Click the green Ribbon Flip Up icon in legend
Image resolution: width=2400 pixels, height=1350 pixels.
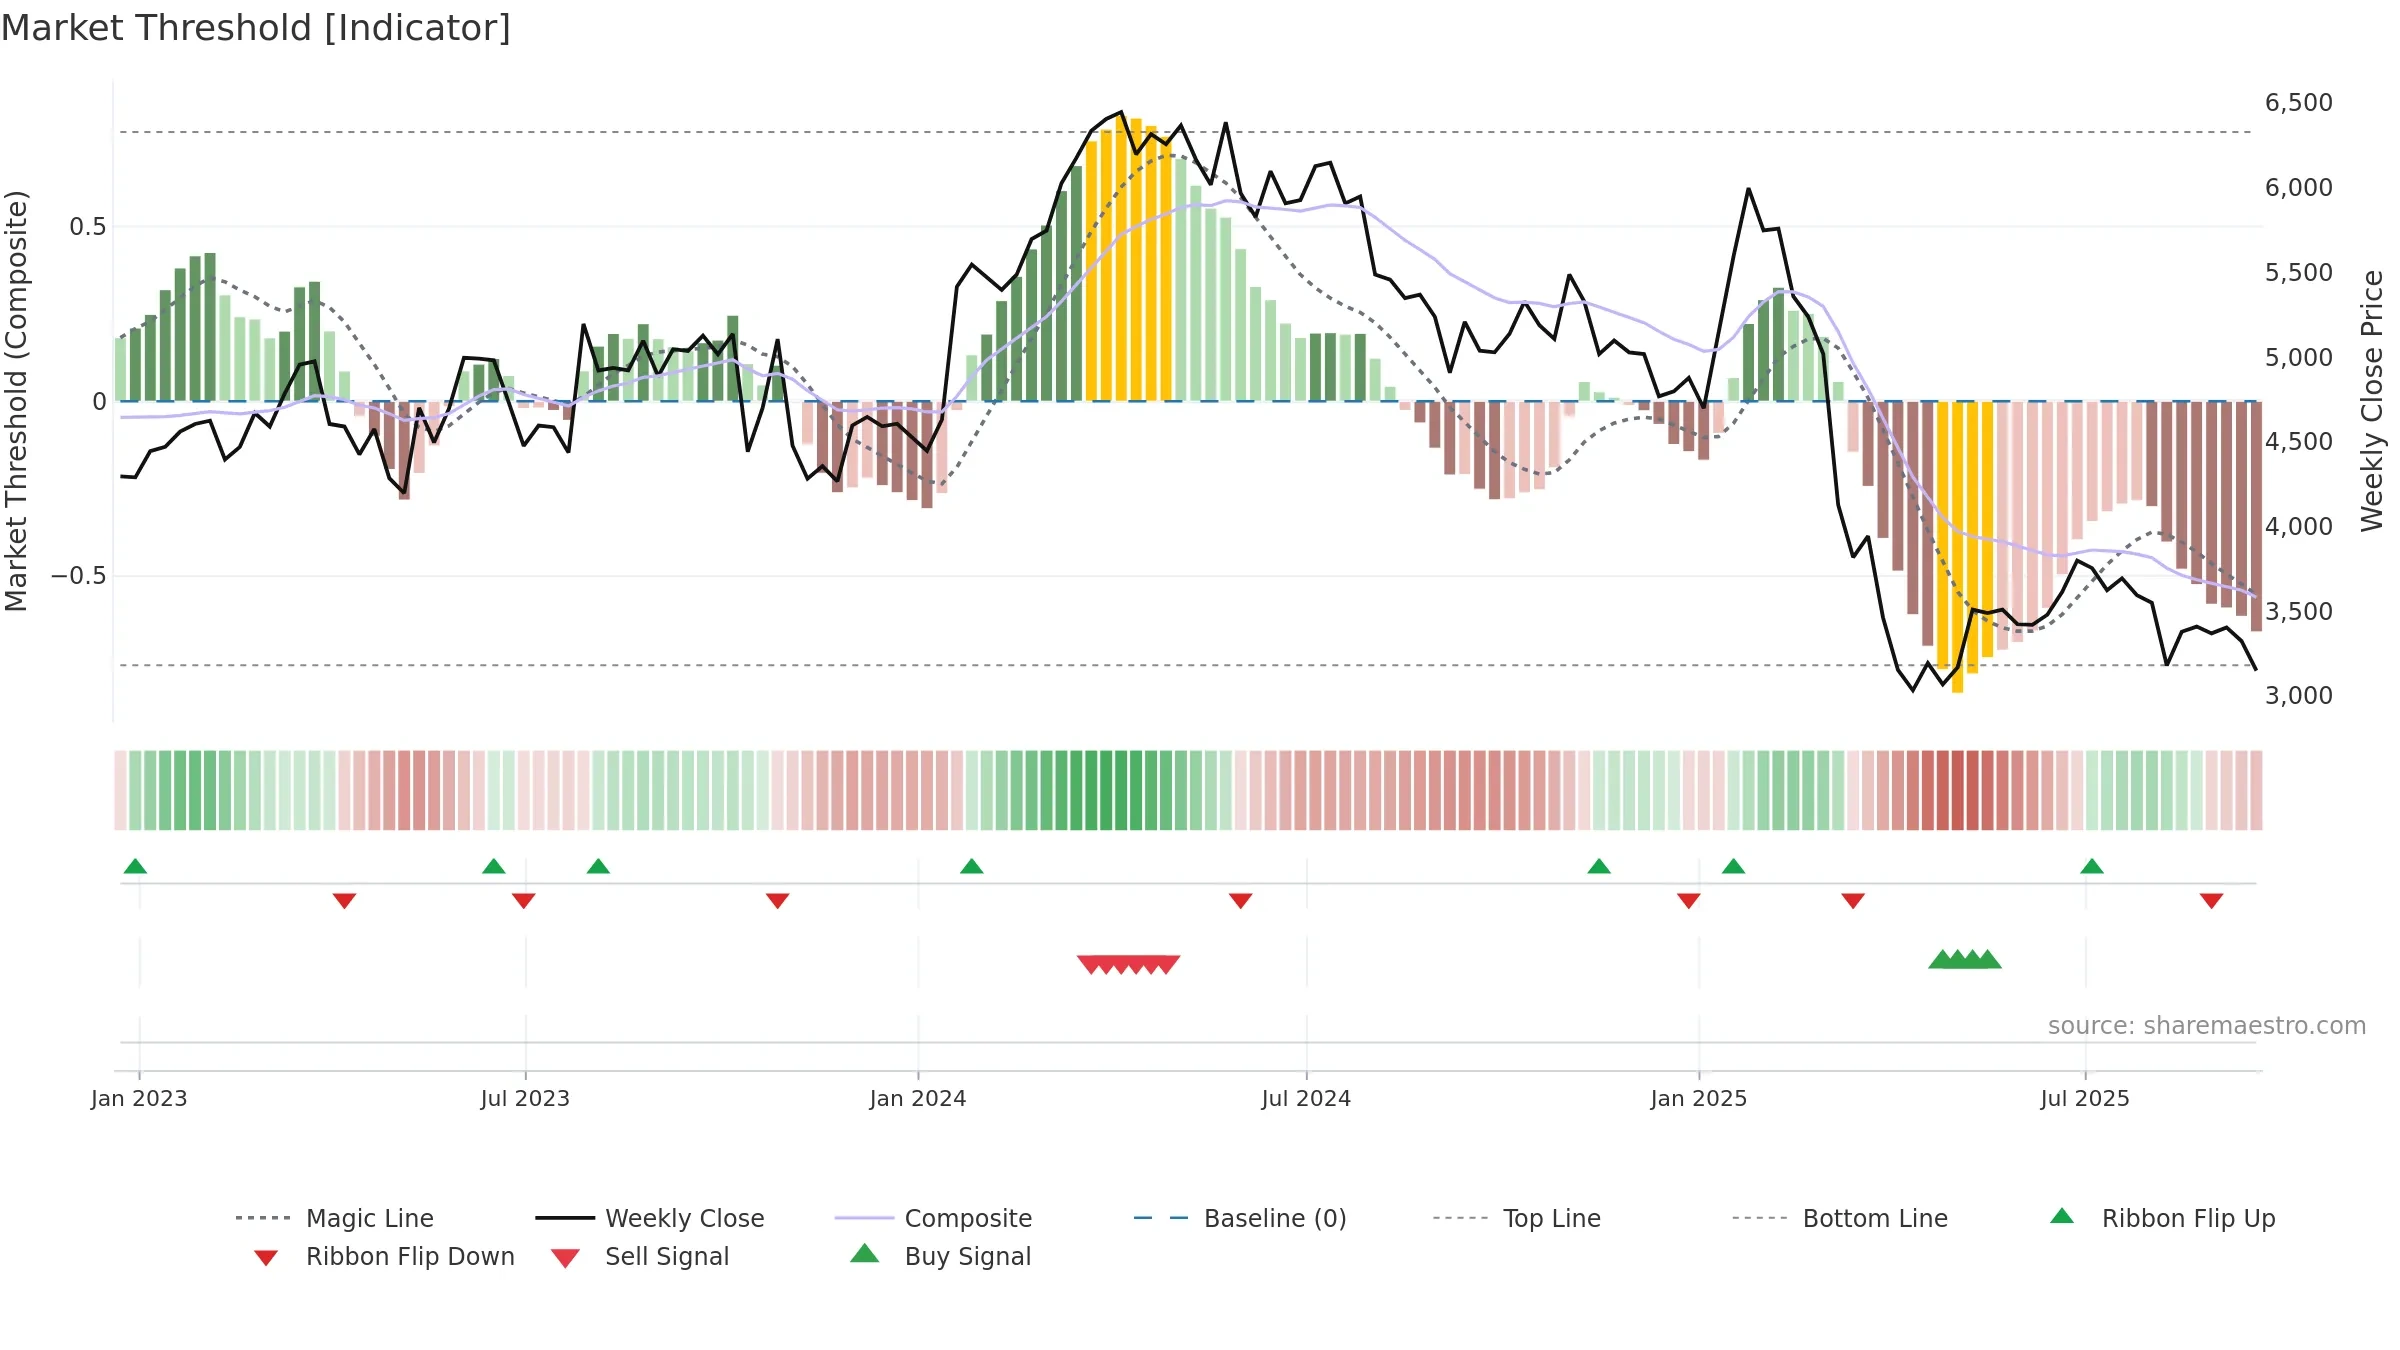(2062, 1216)
